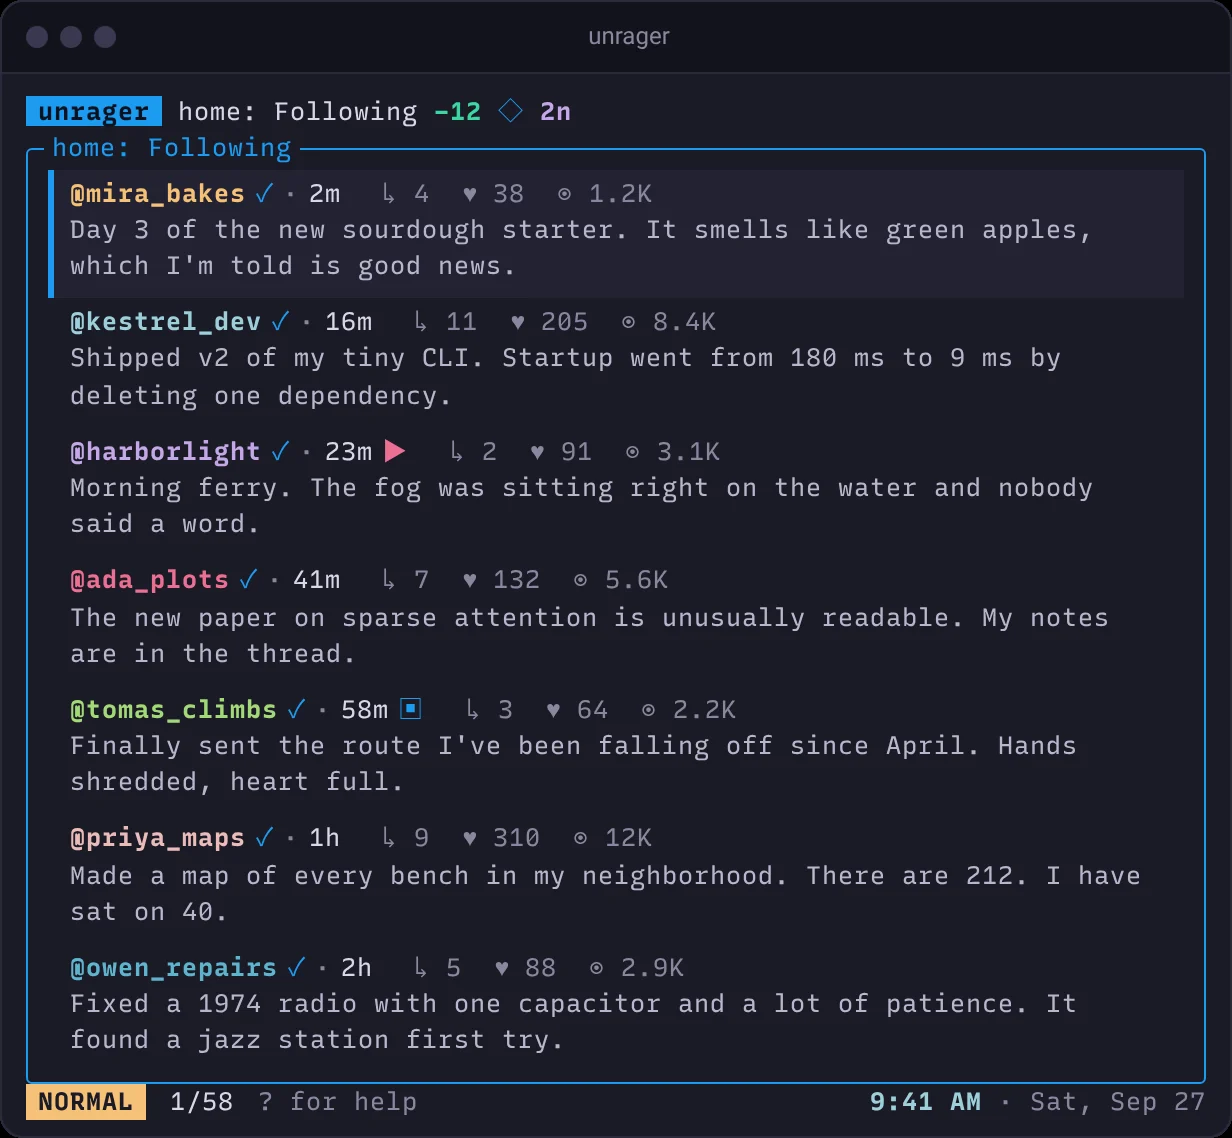This screenshot has width=1232, height=1138.
Task: Click the NORMAL mode indicator
Action: pyautogui.click(x=86, y=1101)
